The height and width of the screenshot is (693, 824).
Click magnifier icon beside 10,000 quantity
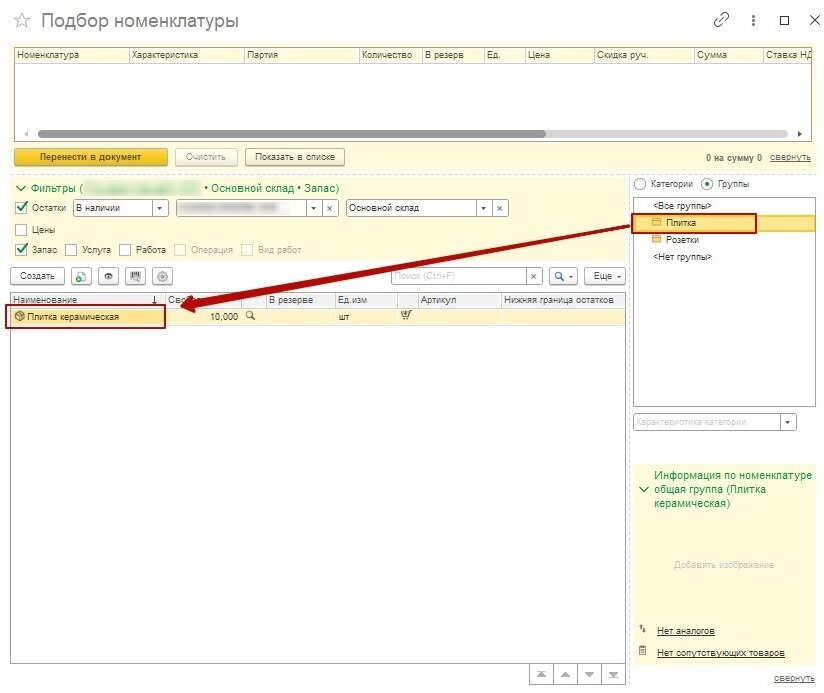[251, 316]
